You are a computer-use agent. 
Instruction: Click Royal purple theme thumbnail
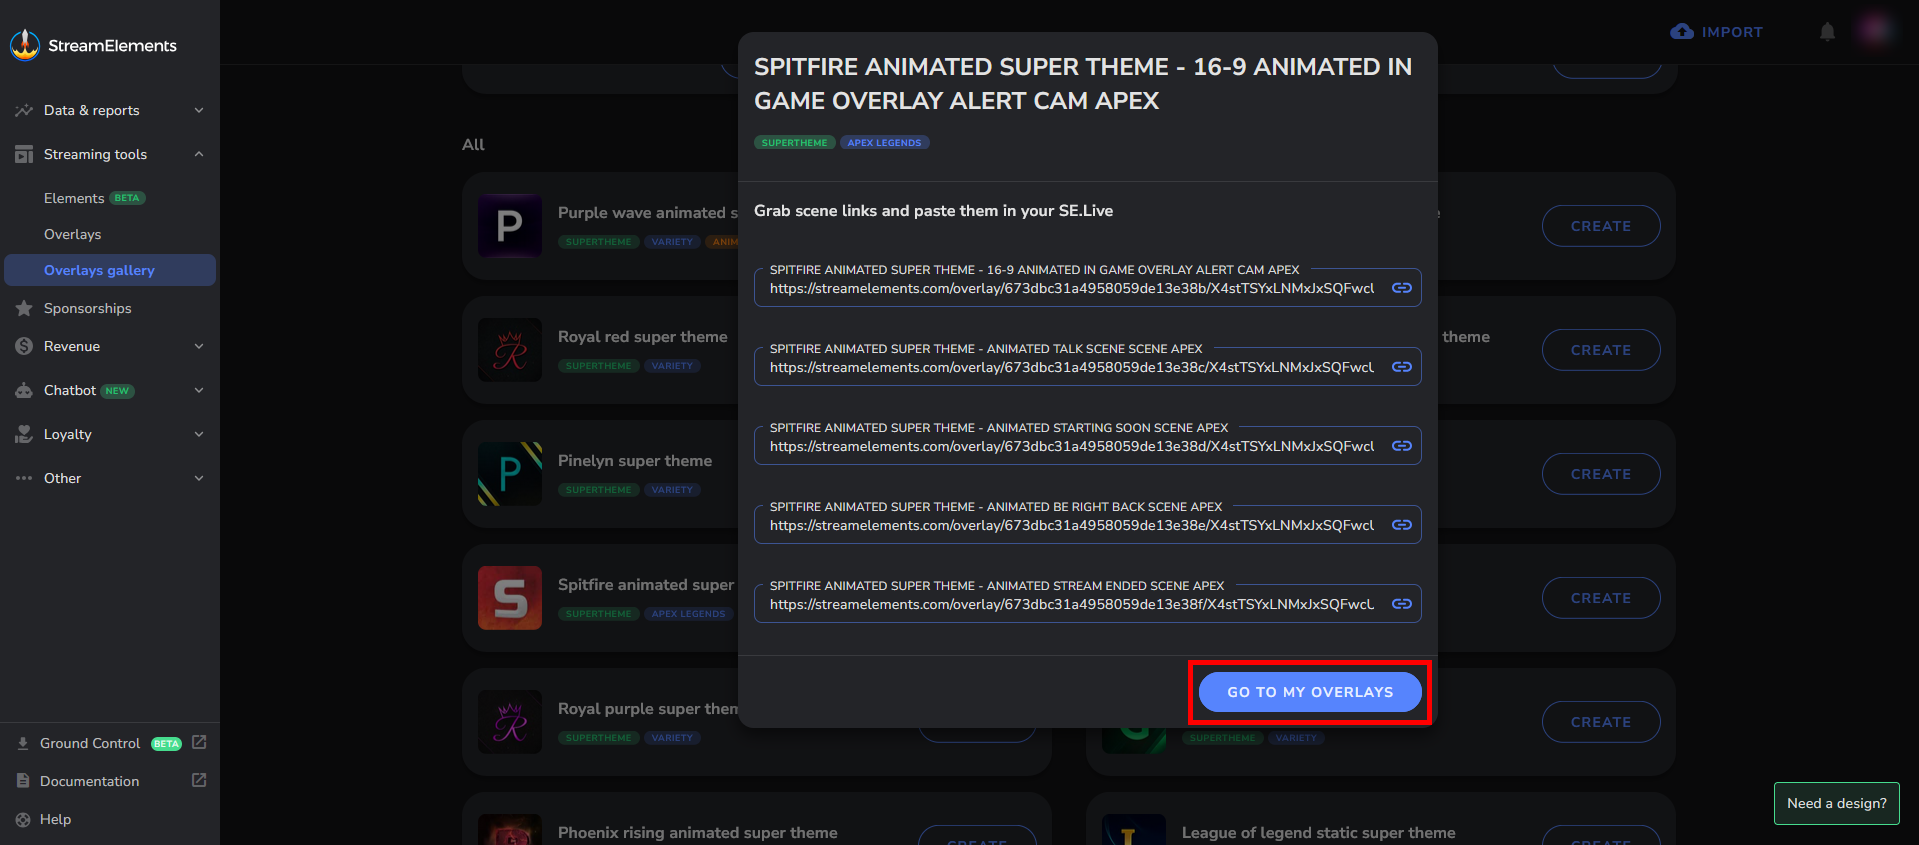coord(510,722)
